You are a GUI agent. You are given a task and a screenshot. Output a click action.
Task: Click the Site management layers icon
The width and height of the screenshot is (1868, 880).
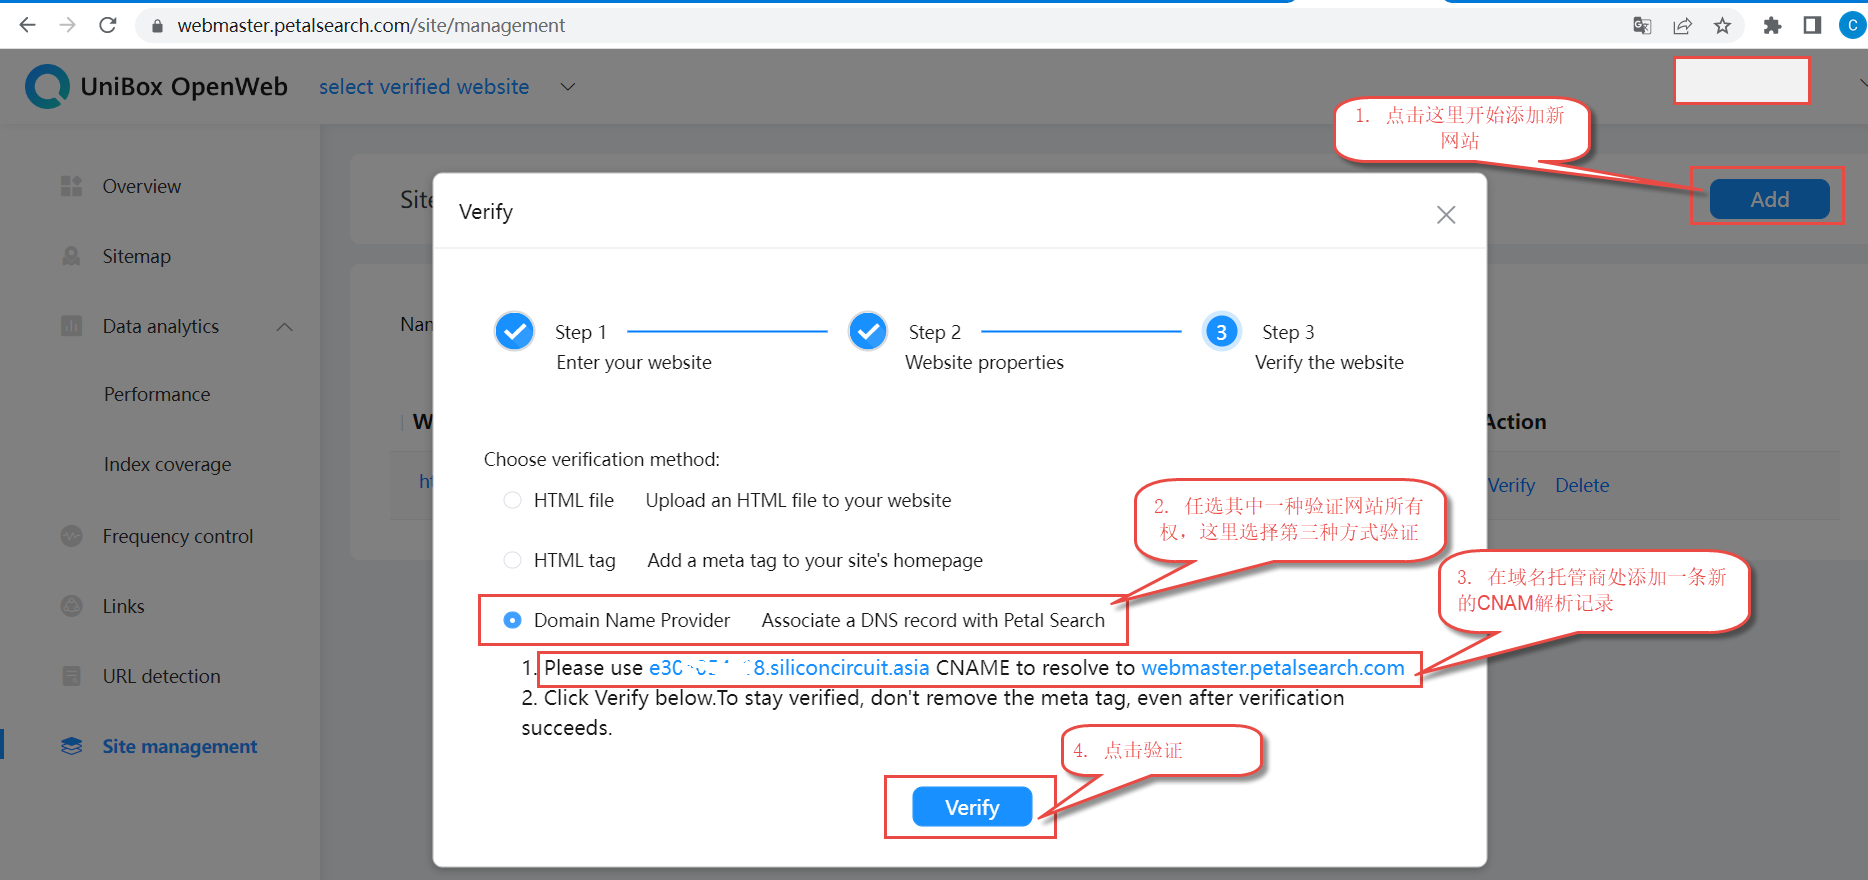click(71, 746)
